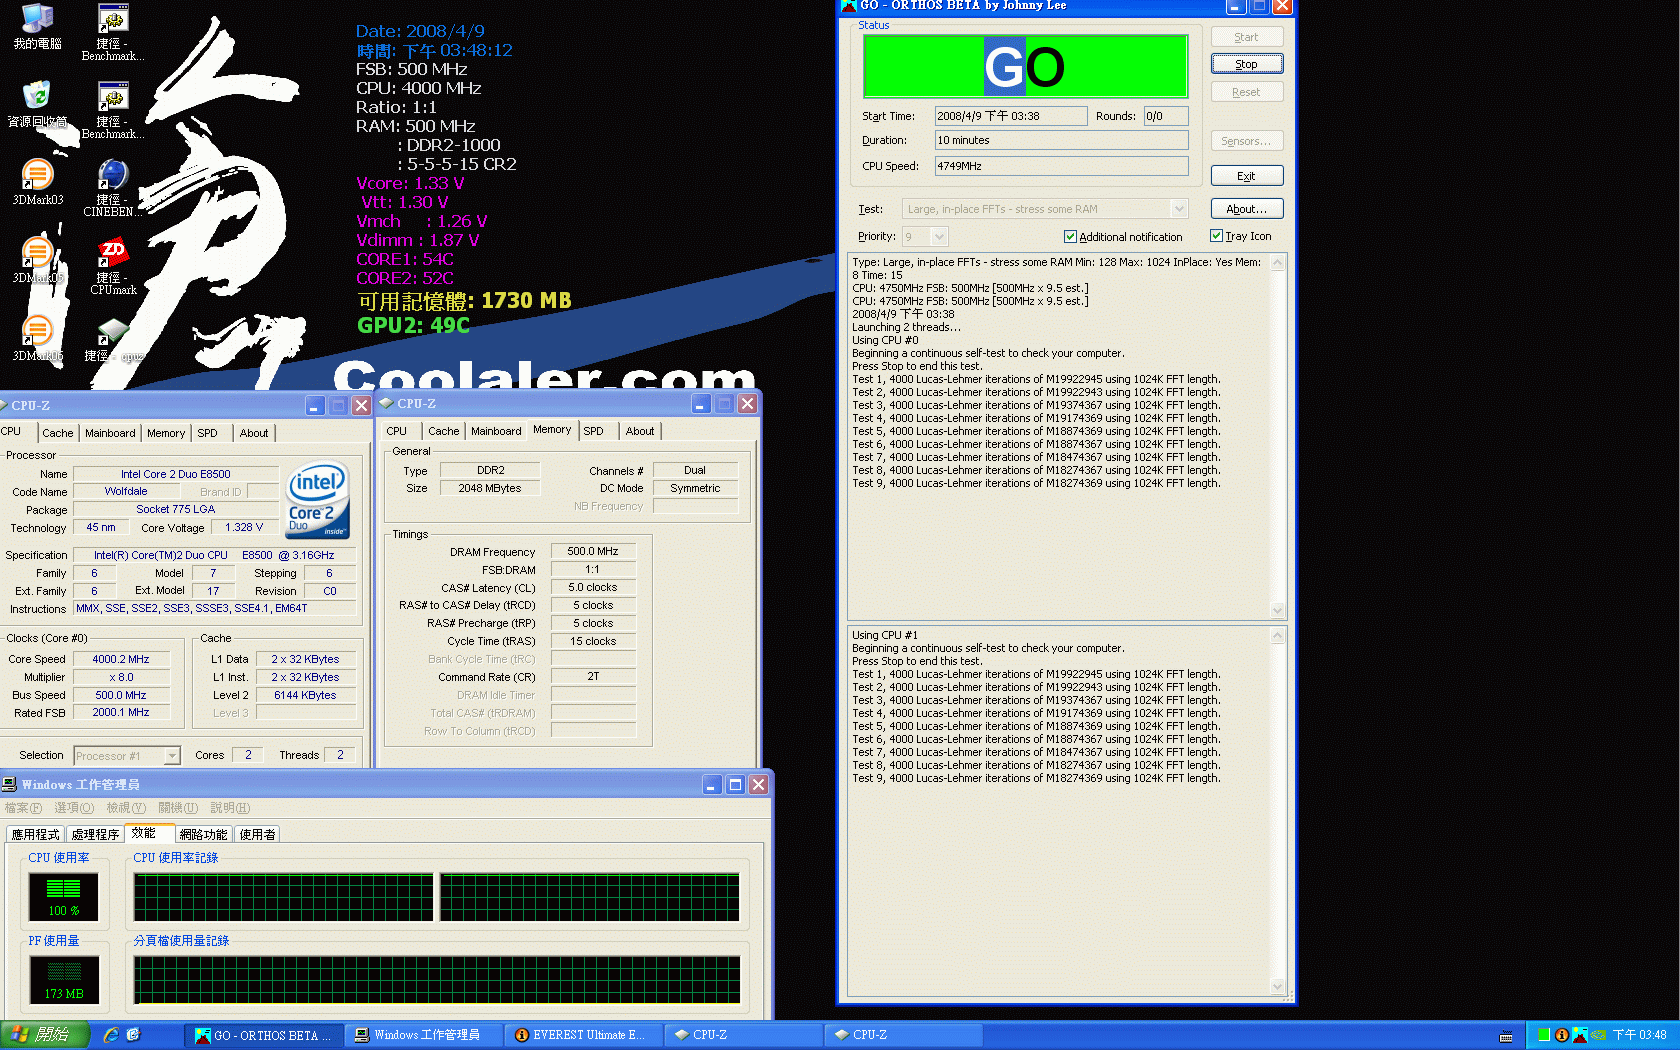Viewport: 1680px width, 1050px height.
Task: Switch to 使用者 tab in Task Manager
Action: pyautogui.click(x=258, y=834)
